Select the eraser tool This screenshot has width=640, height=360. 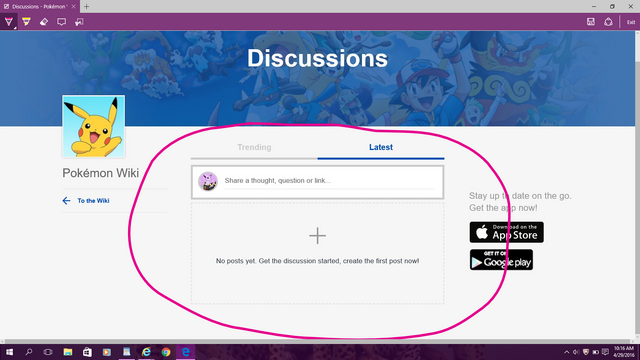tap(44, 22)
